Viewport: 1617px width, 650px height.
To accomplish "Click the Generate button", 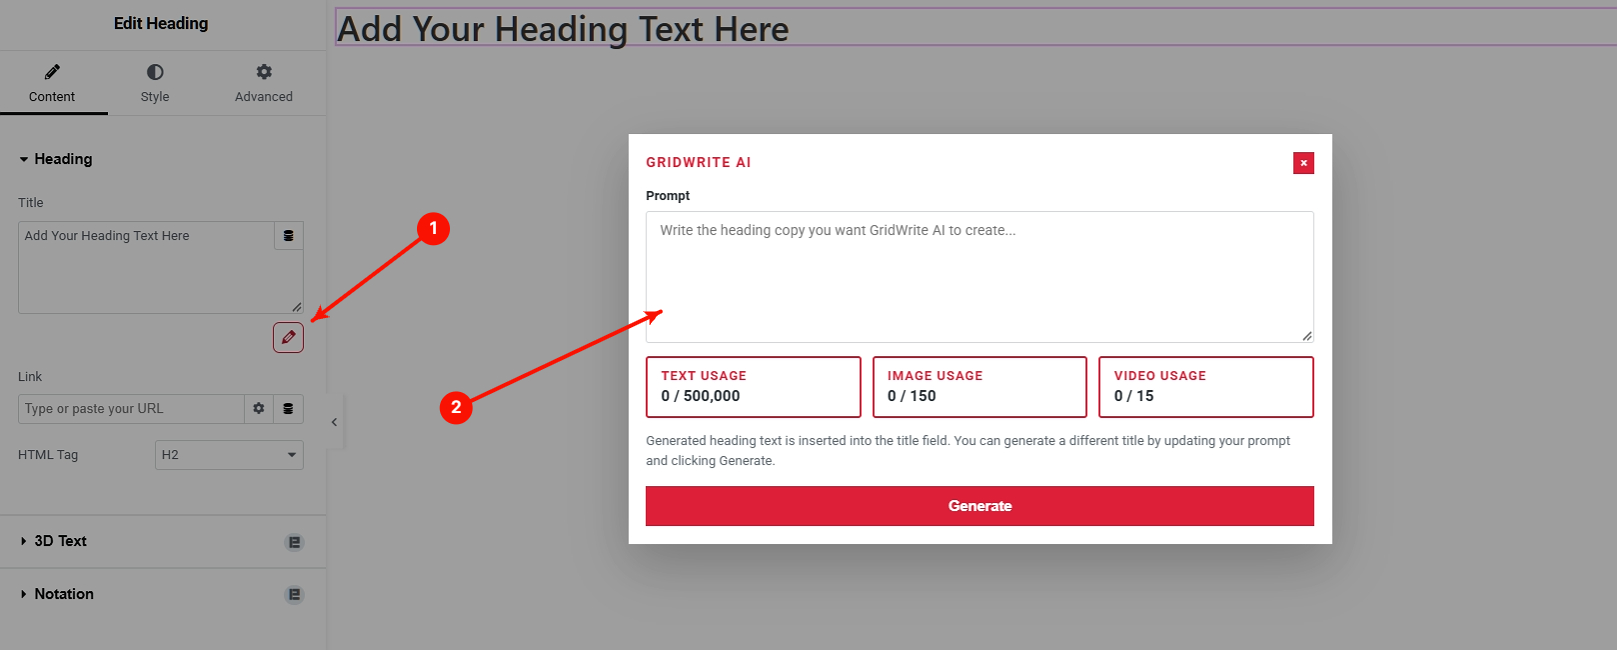I will click(980, 506).
